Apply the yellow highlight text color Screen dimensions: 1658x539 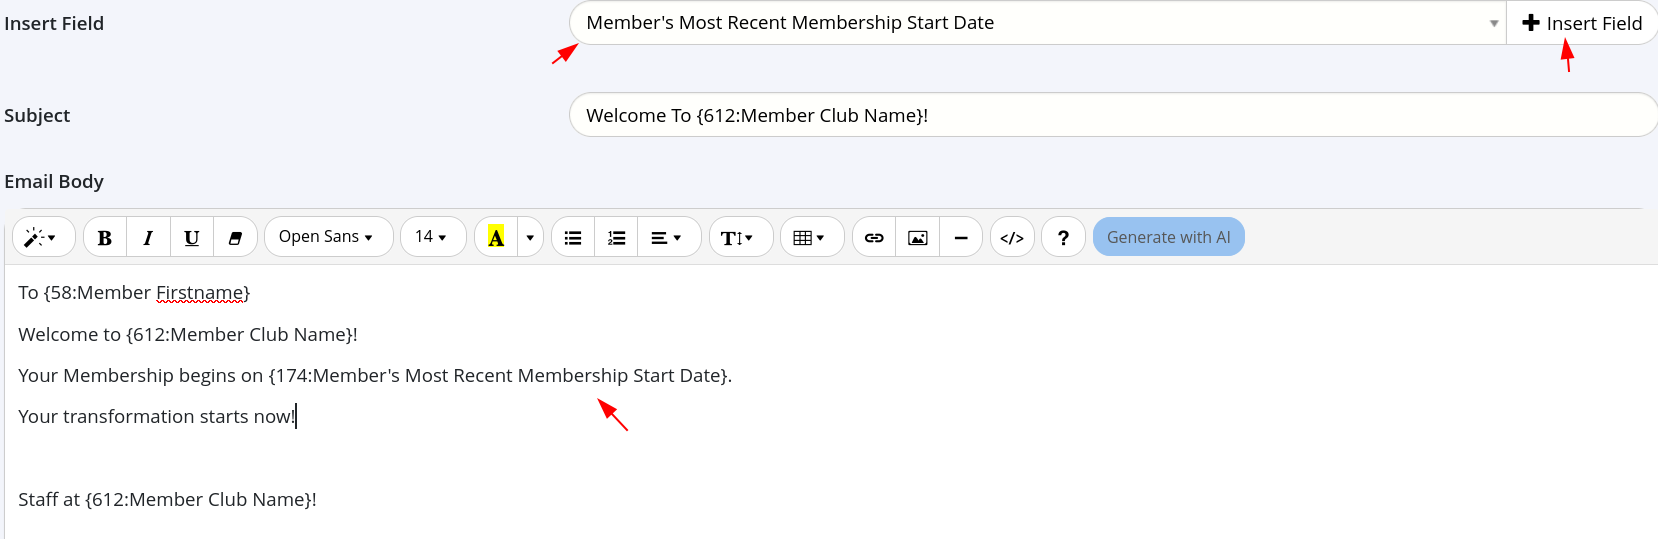tap(496, 237)
